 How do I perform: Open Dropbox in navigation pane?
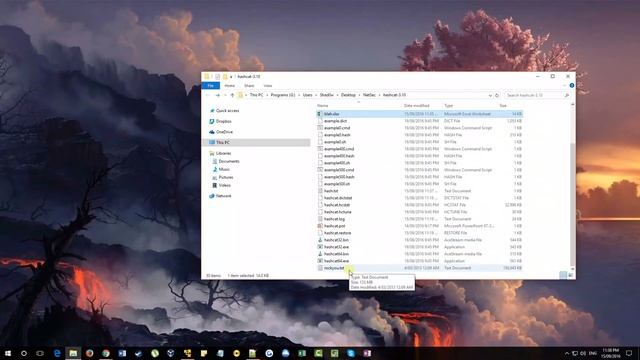pos(220,121)
